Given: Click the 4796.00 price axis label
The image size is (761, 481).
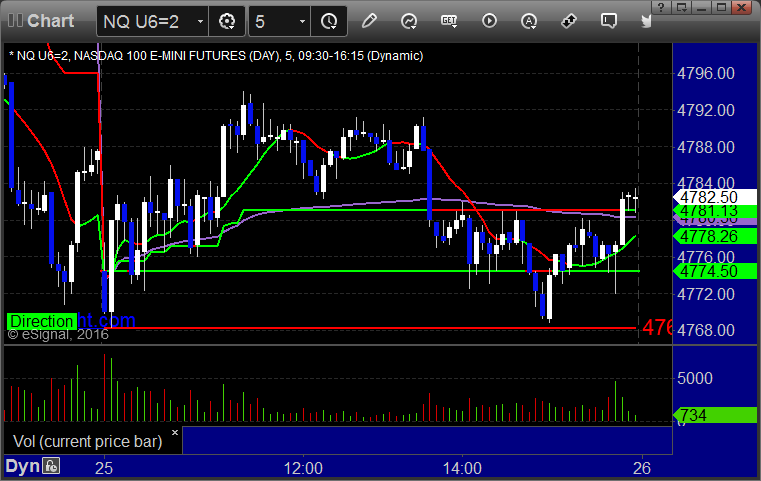Looking at the screenshot, I should 706,73.
